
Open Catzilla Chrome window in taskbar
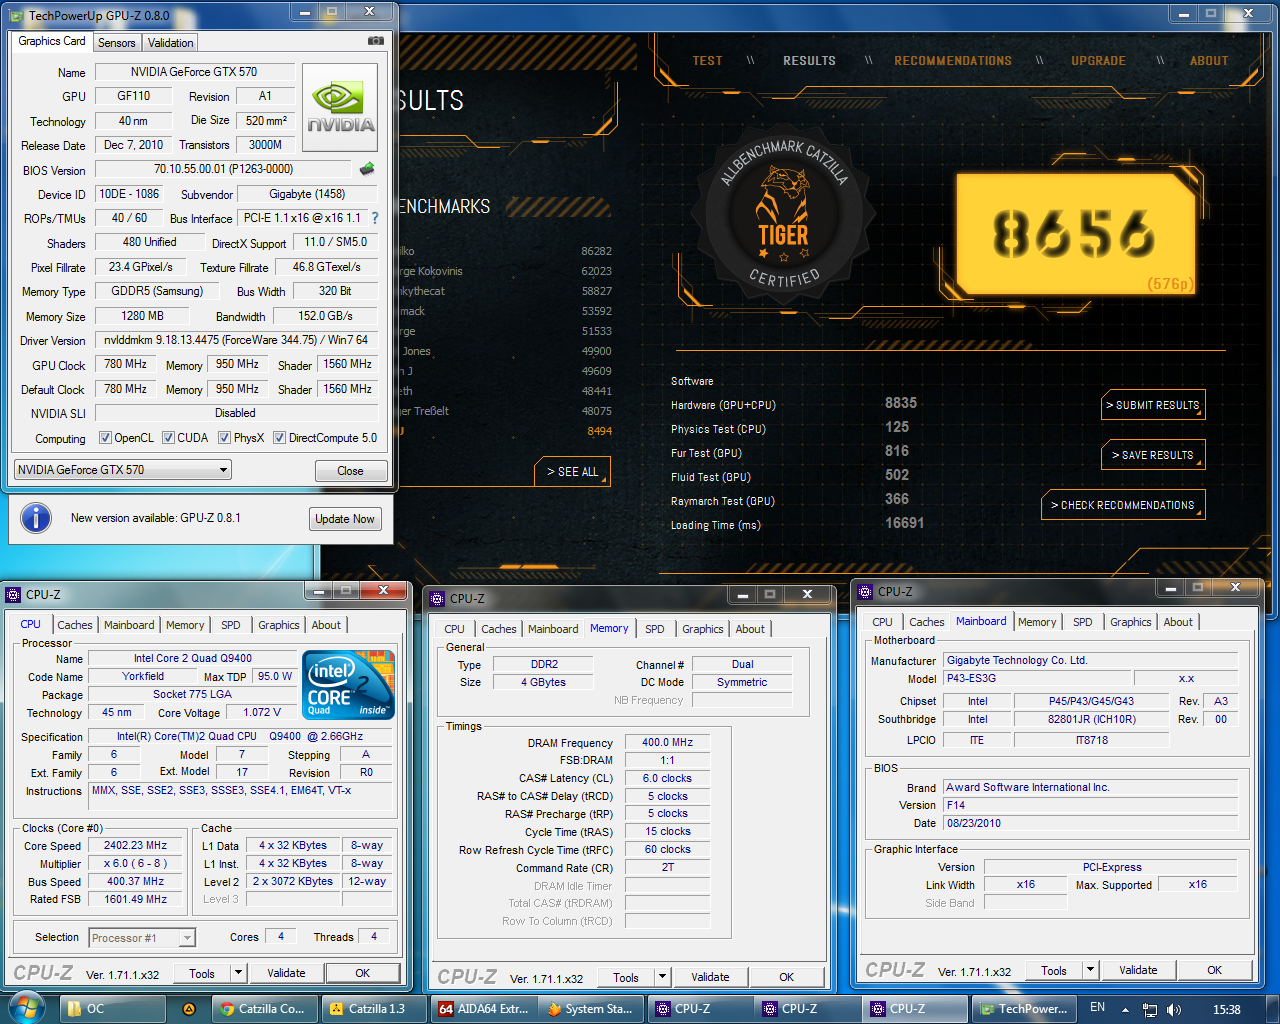tap(266, 1009)
